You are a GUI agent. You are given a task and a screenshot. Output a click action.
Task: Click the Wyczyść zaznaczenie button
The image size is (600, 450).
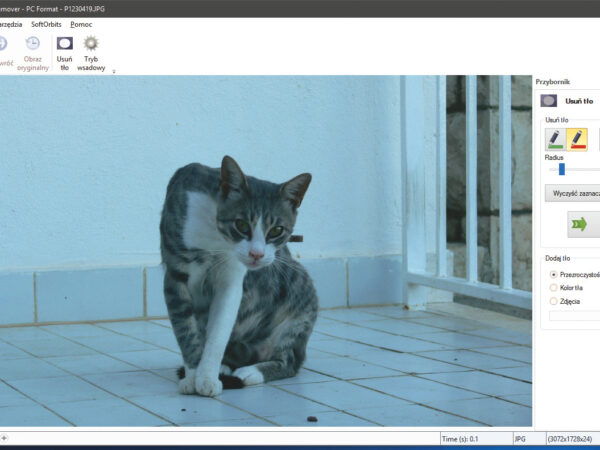pyautogui.click(x=572, y=193)
